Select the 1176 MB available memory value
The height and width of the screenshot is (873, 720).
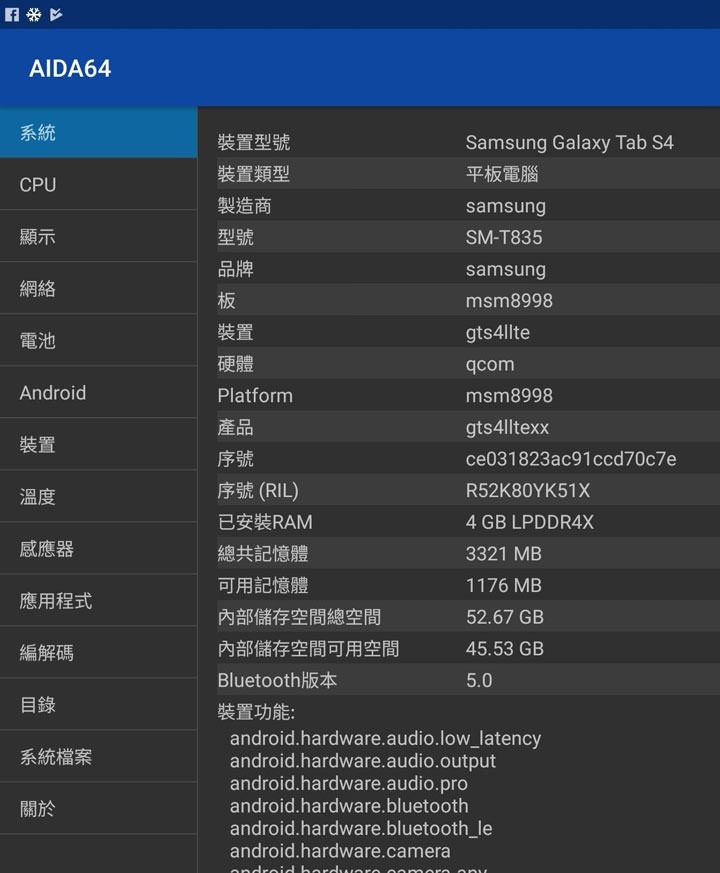click(x=503, y=586)
